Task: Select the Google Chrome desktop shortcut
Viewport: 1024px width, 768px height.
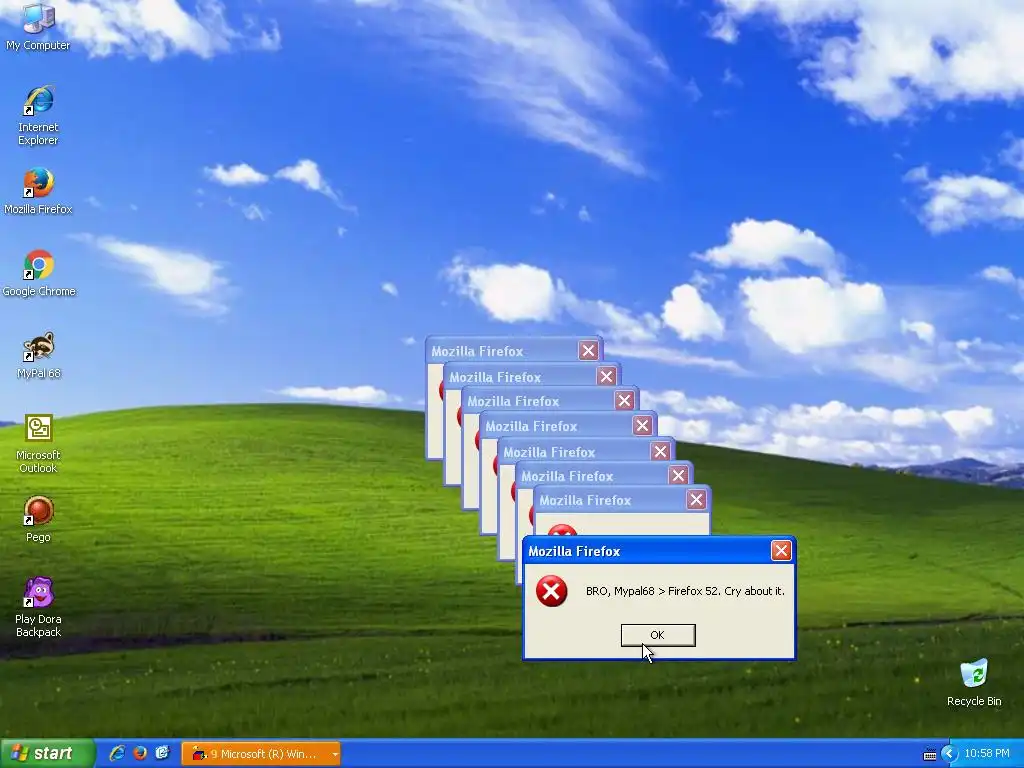Action: pyautogui.click(x=39, y=273)
